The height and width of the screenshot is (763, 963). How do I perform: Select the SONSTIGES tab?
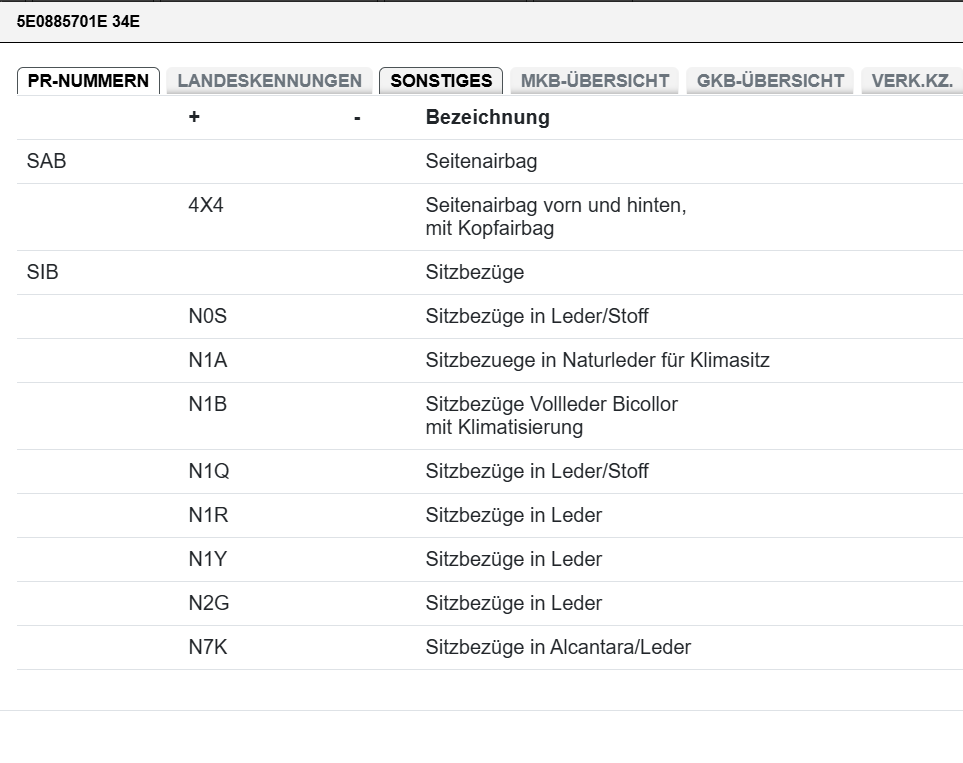click(441, 81)
